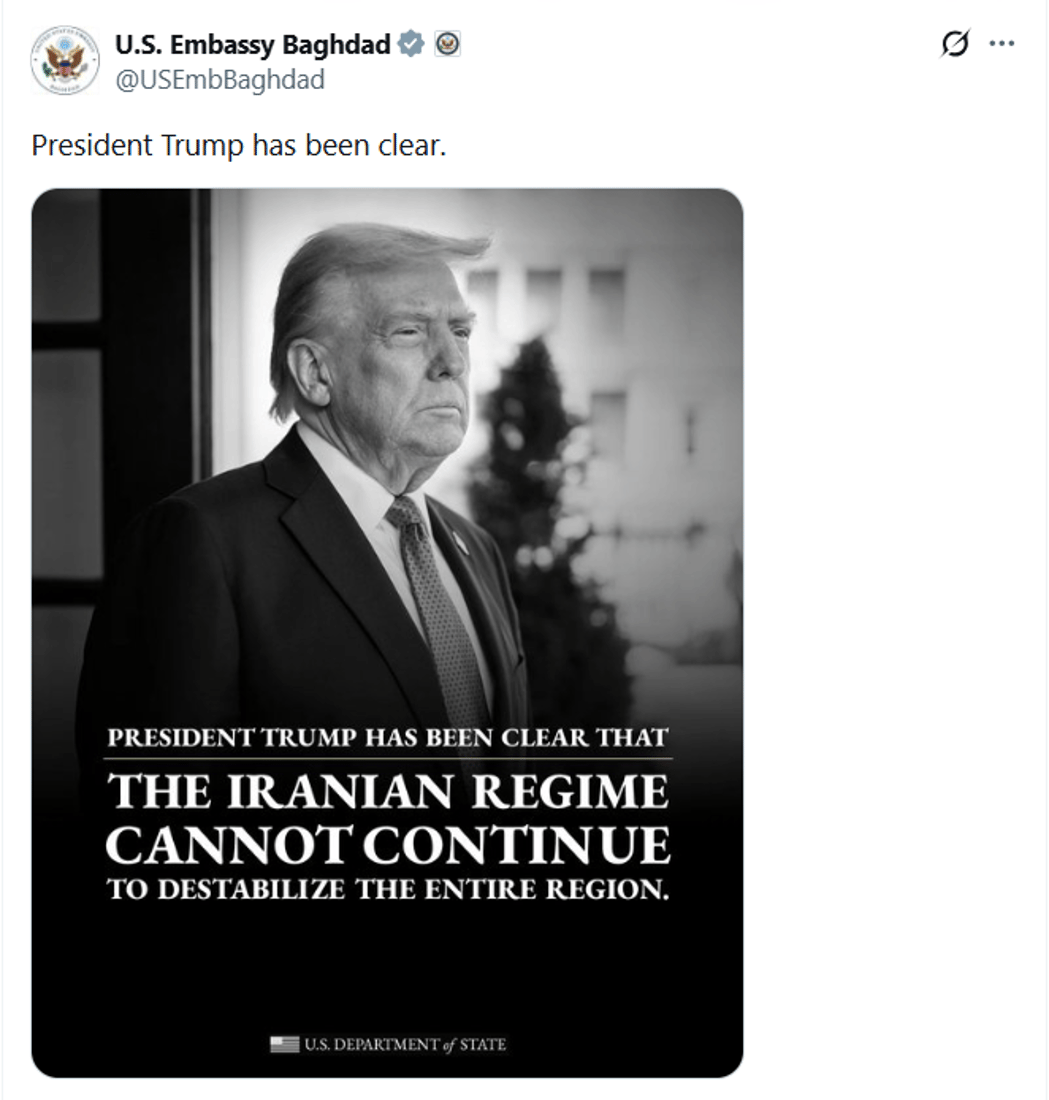This screenshot has height=1100, width=1049.
Task: Click the government affiliation seal badge
Action: tap(448, 44)
